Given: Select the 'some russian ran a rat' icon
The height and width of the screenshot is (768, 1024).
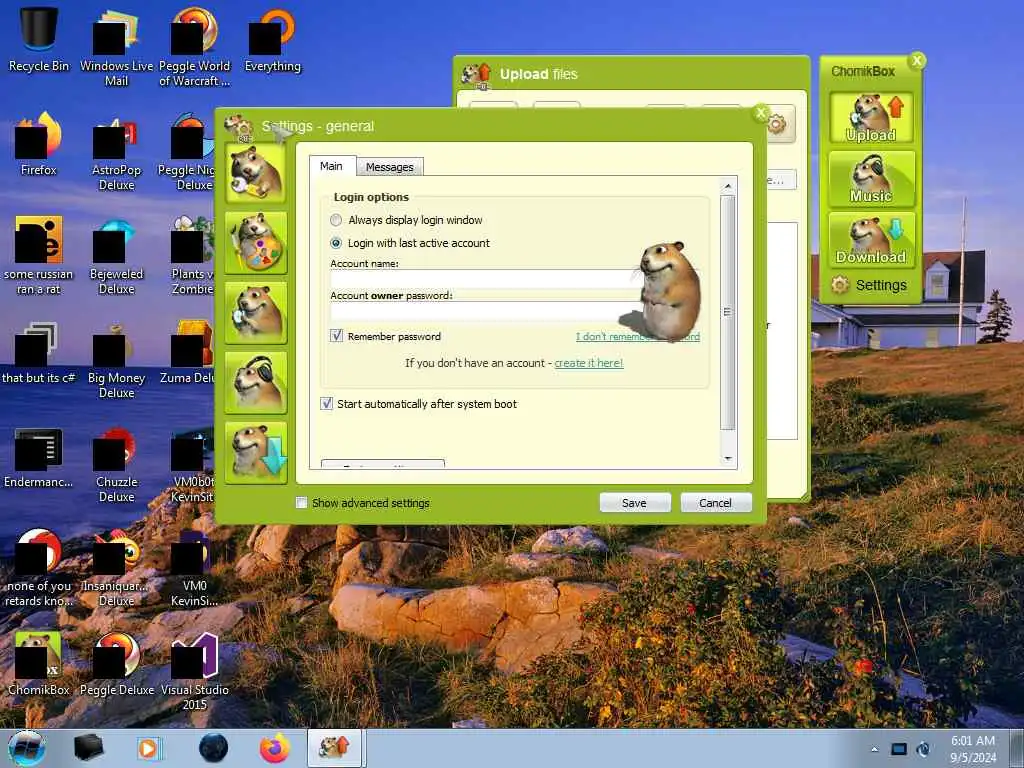Looking at the screenshot, I should tap(39, 256).
